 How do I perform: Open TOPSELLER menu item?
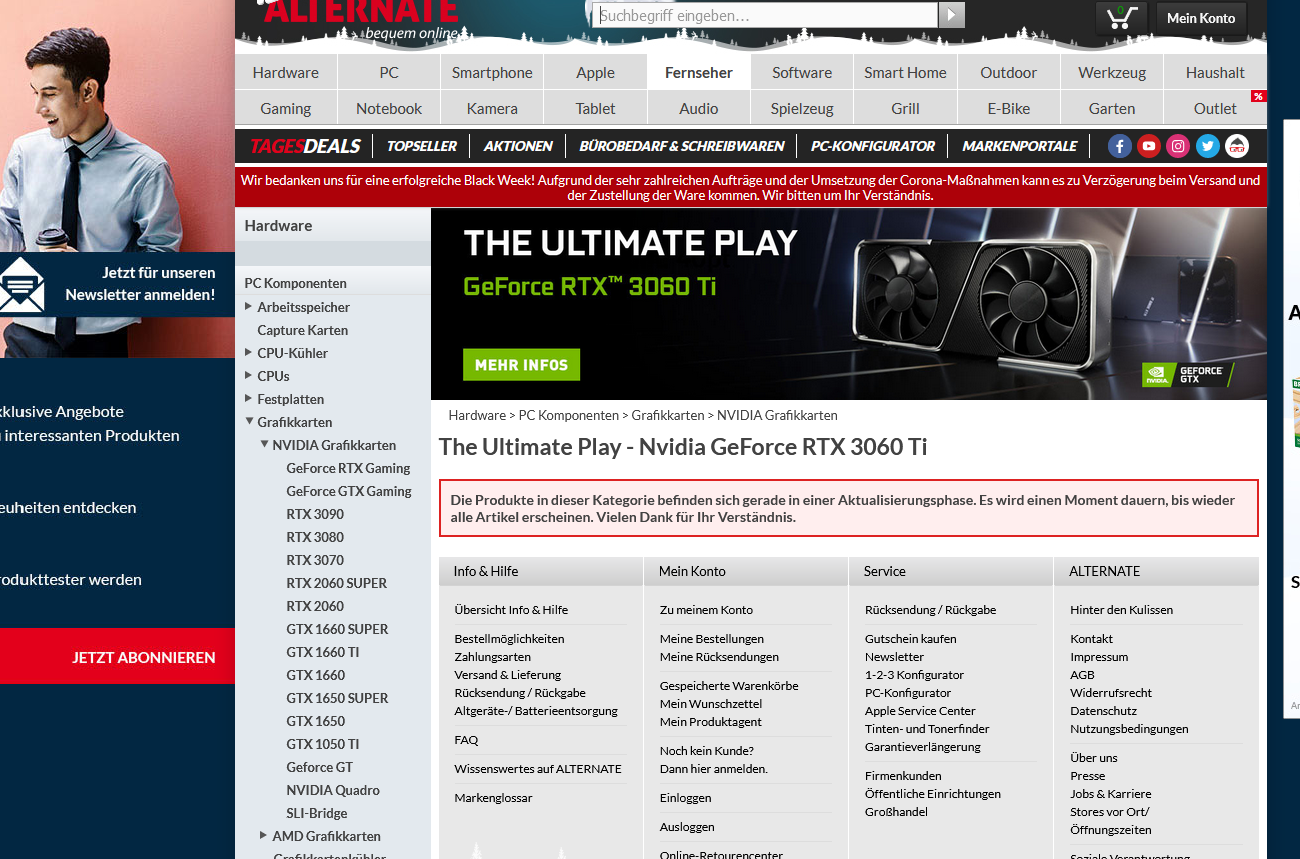422,146
